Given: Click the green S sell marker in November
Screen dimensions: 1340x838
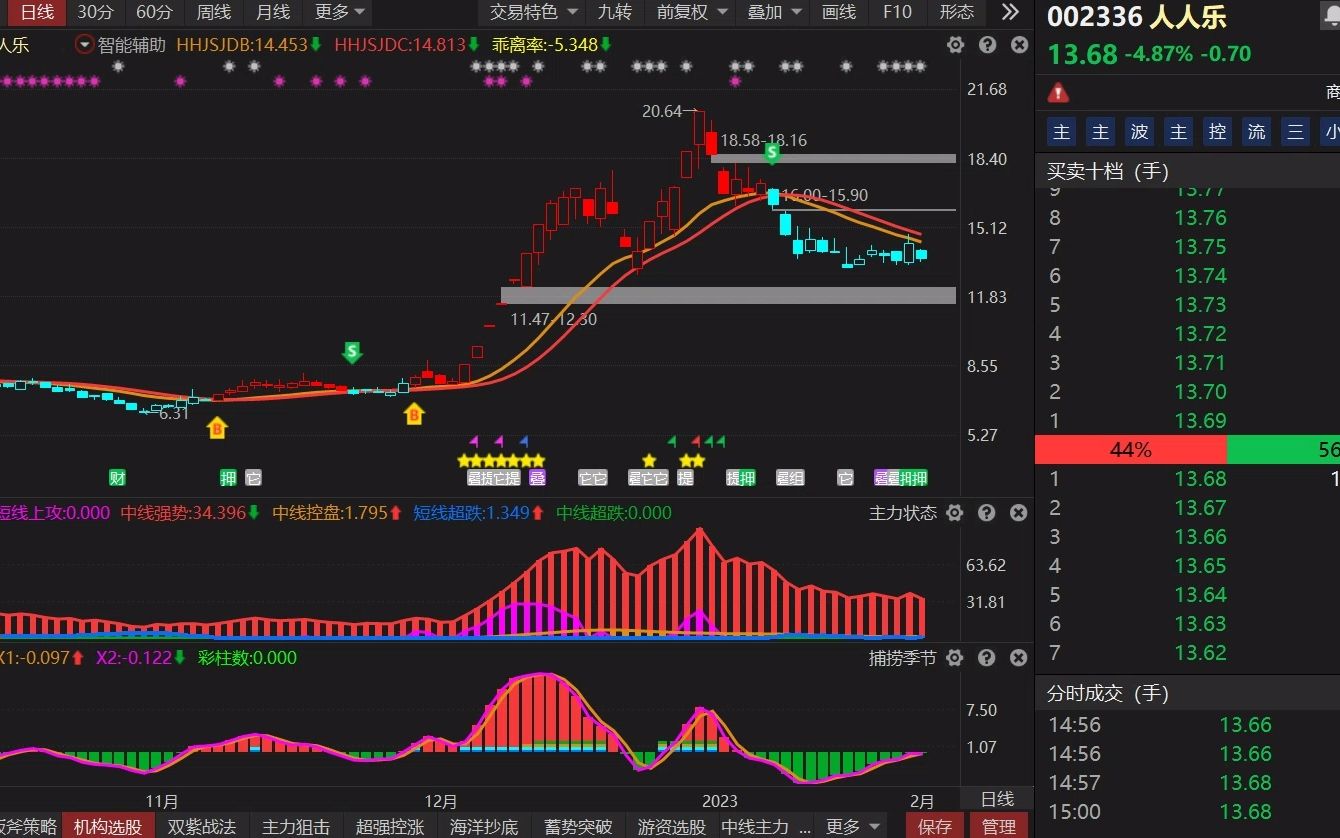Looking at the screenshot, I should coord(351,352).
